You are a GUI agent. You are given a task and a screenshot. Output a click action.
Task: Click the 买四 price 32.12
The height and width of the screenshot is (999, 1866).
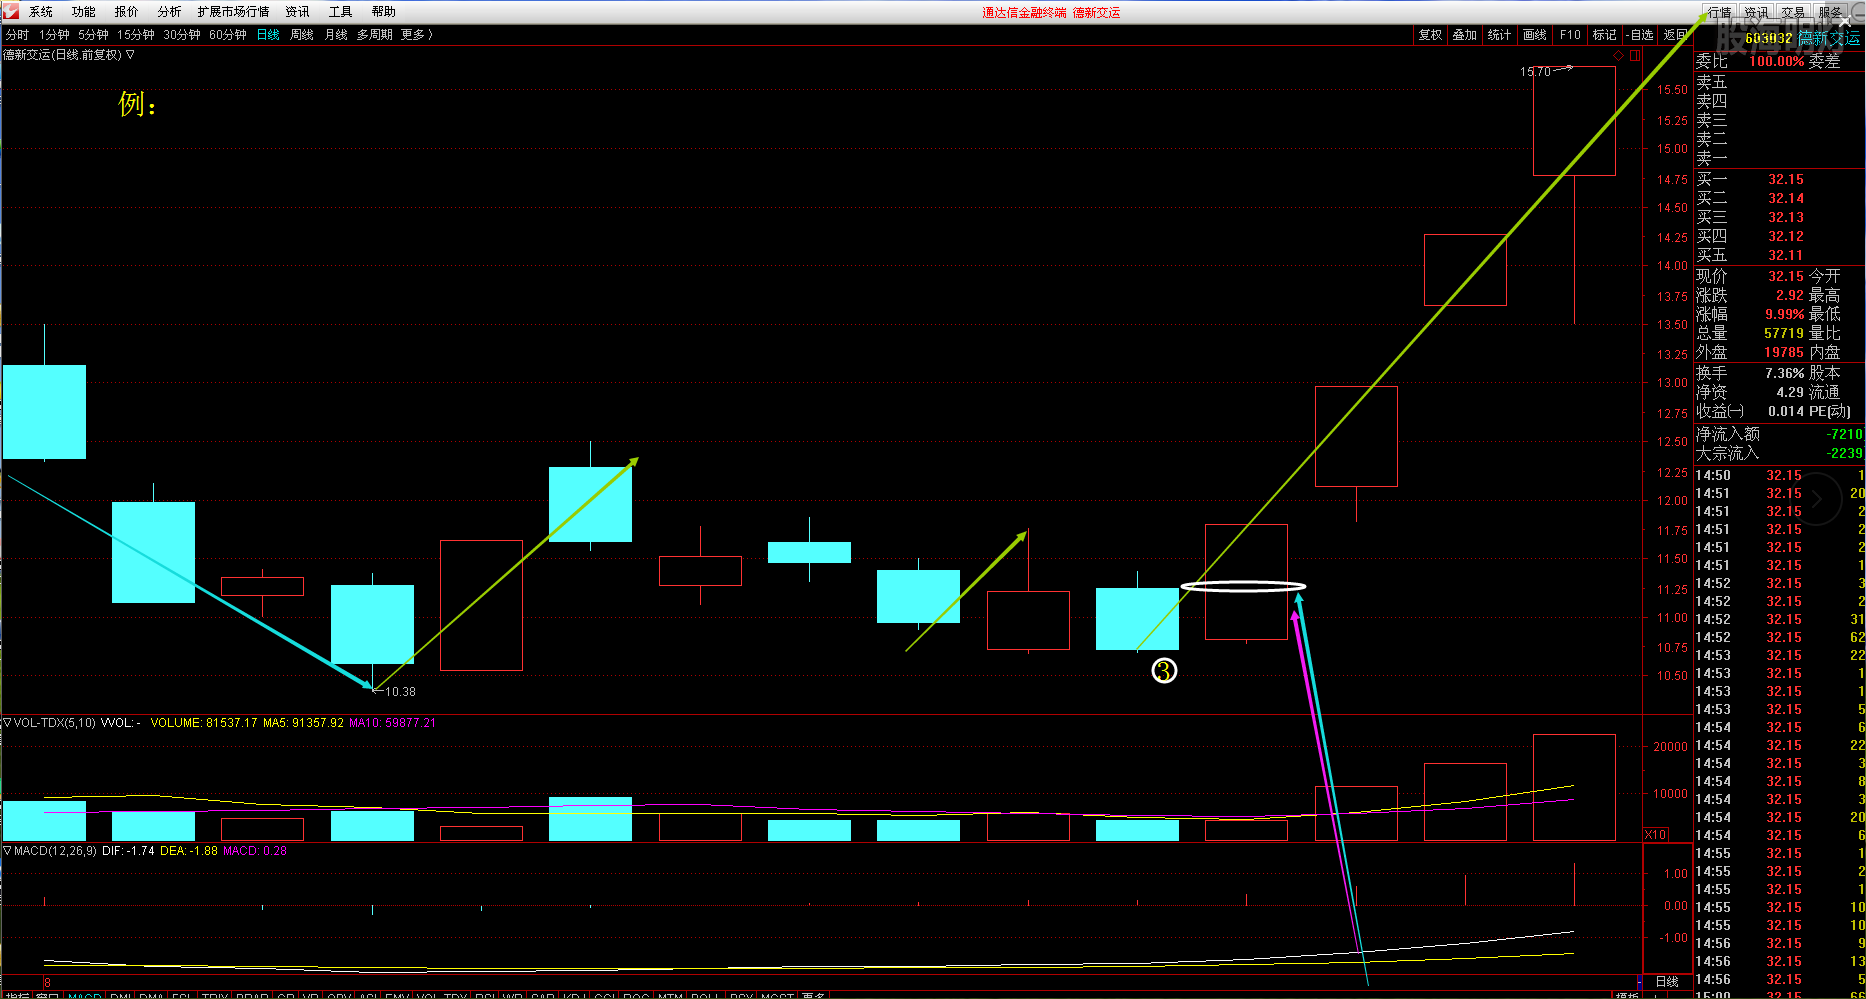tap(1786, 237)
